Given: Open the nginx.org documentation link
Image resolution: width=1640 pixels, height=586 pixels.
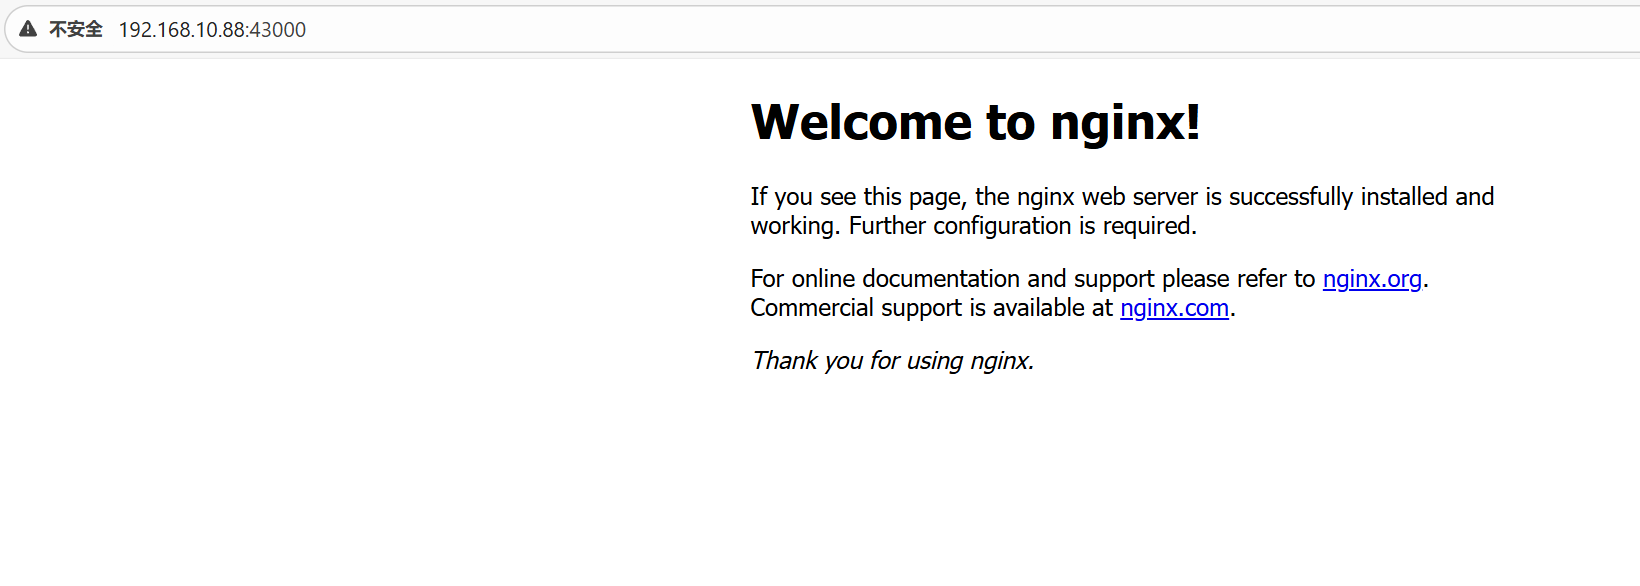Looking at the screenshot, I should (1372, 279).
